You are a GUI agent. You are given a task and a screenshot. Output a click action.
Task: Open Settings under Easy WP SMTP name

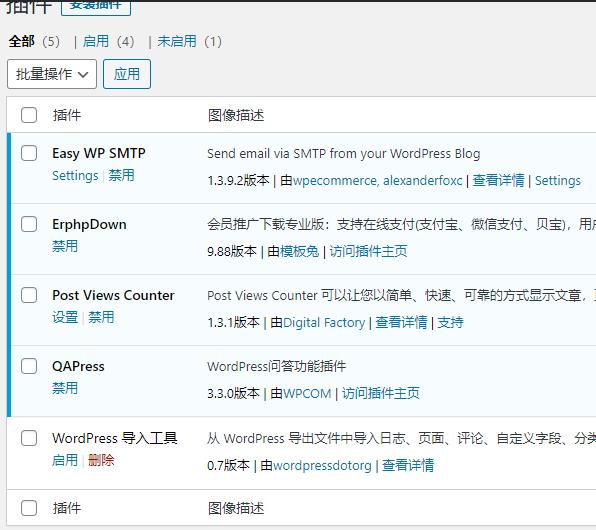point(75,176)
